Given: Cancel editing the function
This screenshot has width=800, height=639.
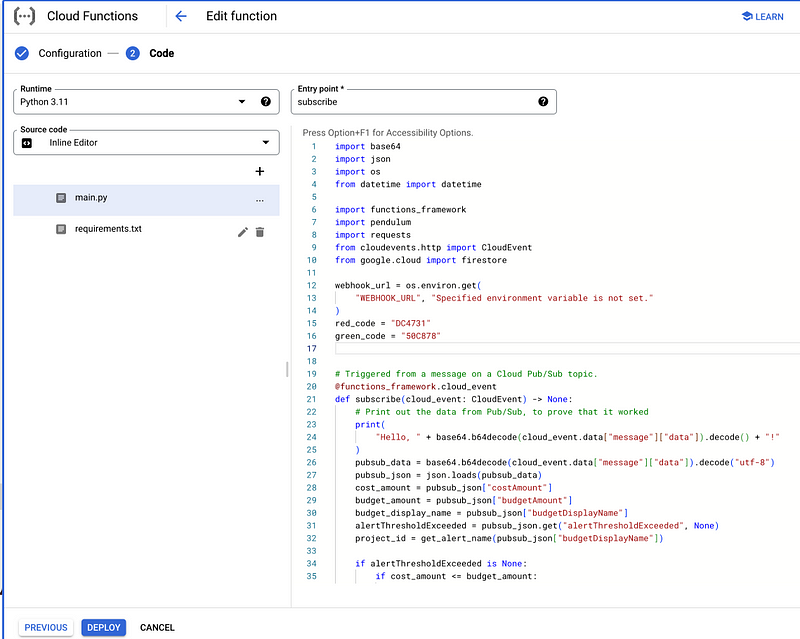Looking at the screenshot, I should pyautogui.click(x=157, y=627).
